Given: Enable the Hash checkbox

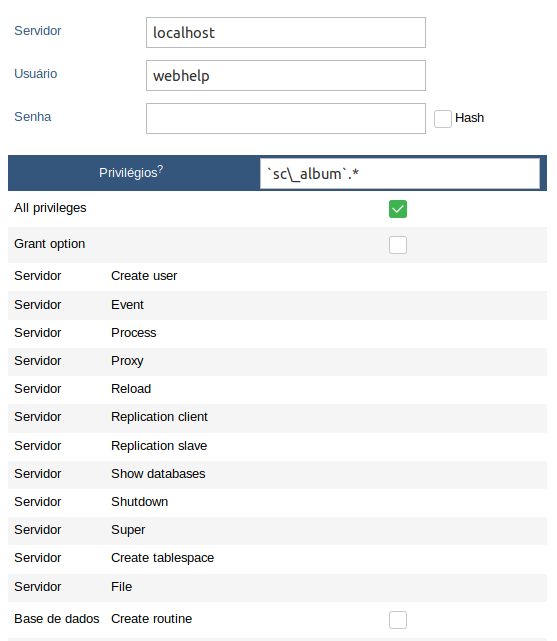Looking at the screenshot, I should pos(443,119).
